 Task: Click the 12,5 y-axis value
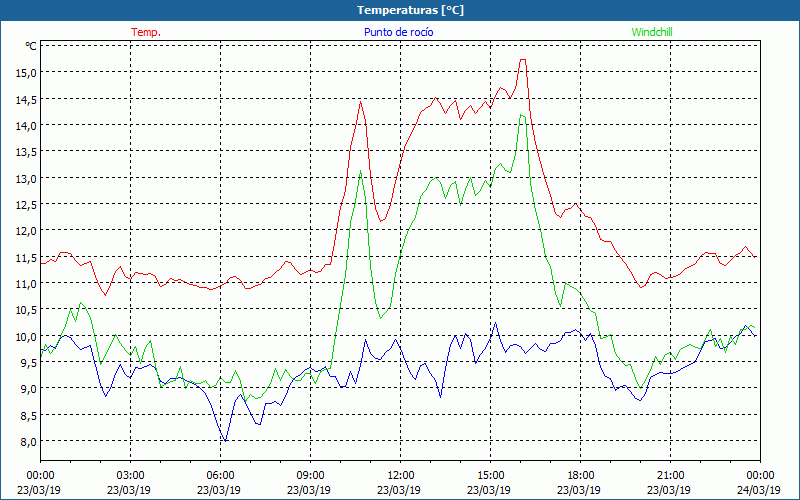click(26, 204)
